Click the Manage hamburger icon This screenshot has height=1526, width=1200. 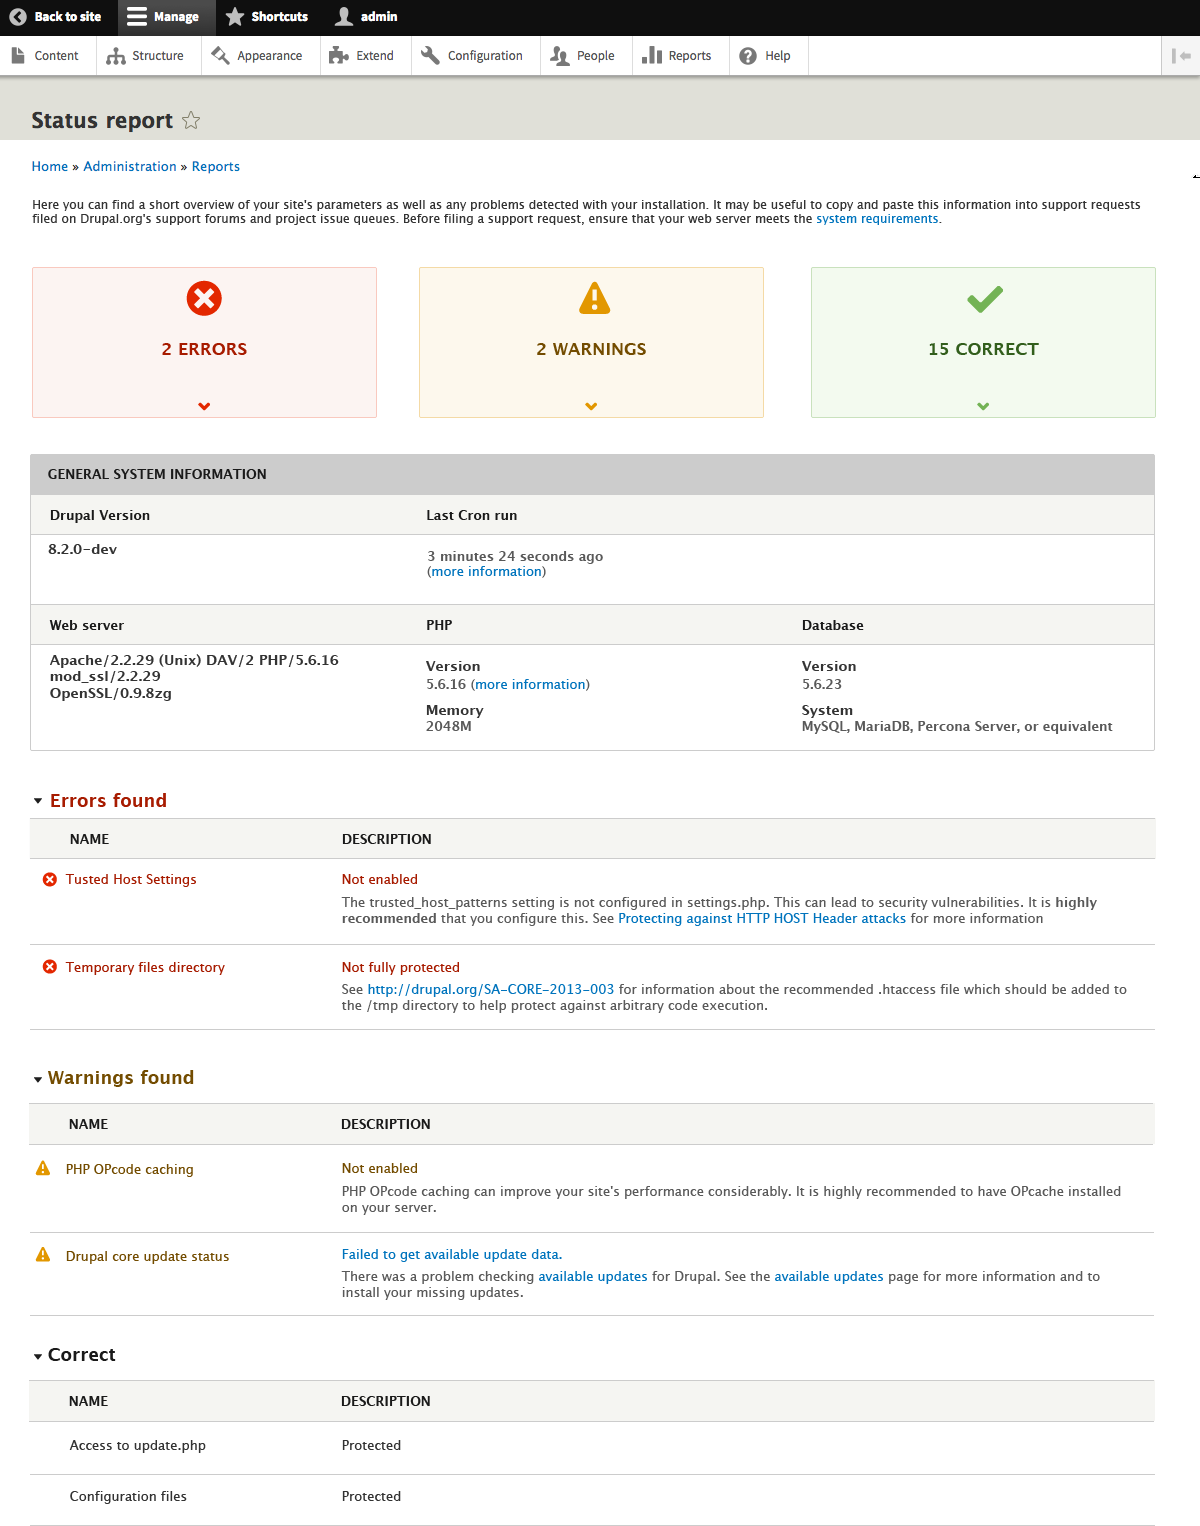pyautogui.click(x=137, y=17)
